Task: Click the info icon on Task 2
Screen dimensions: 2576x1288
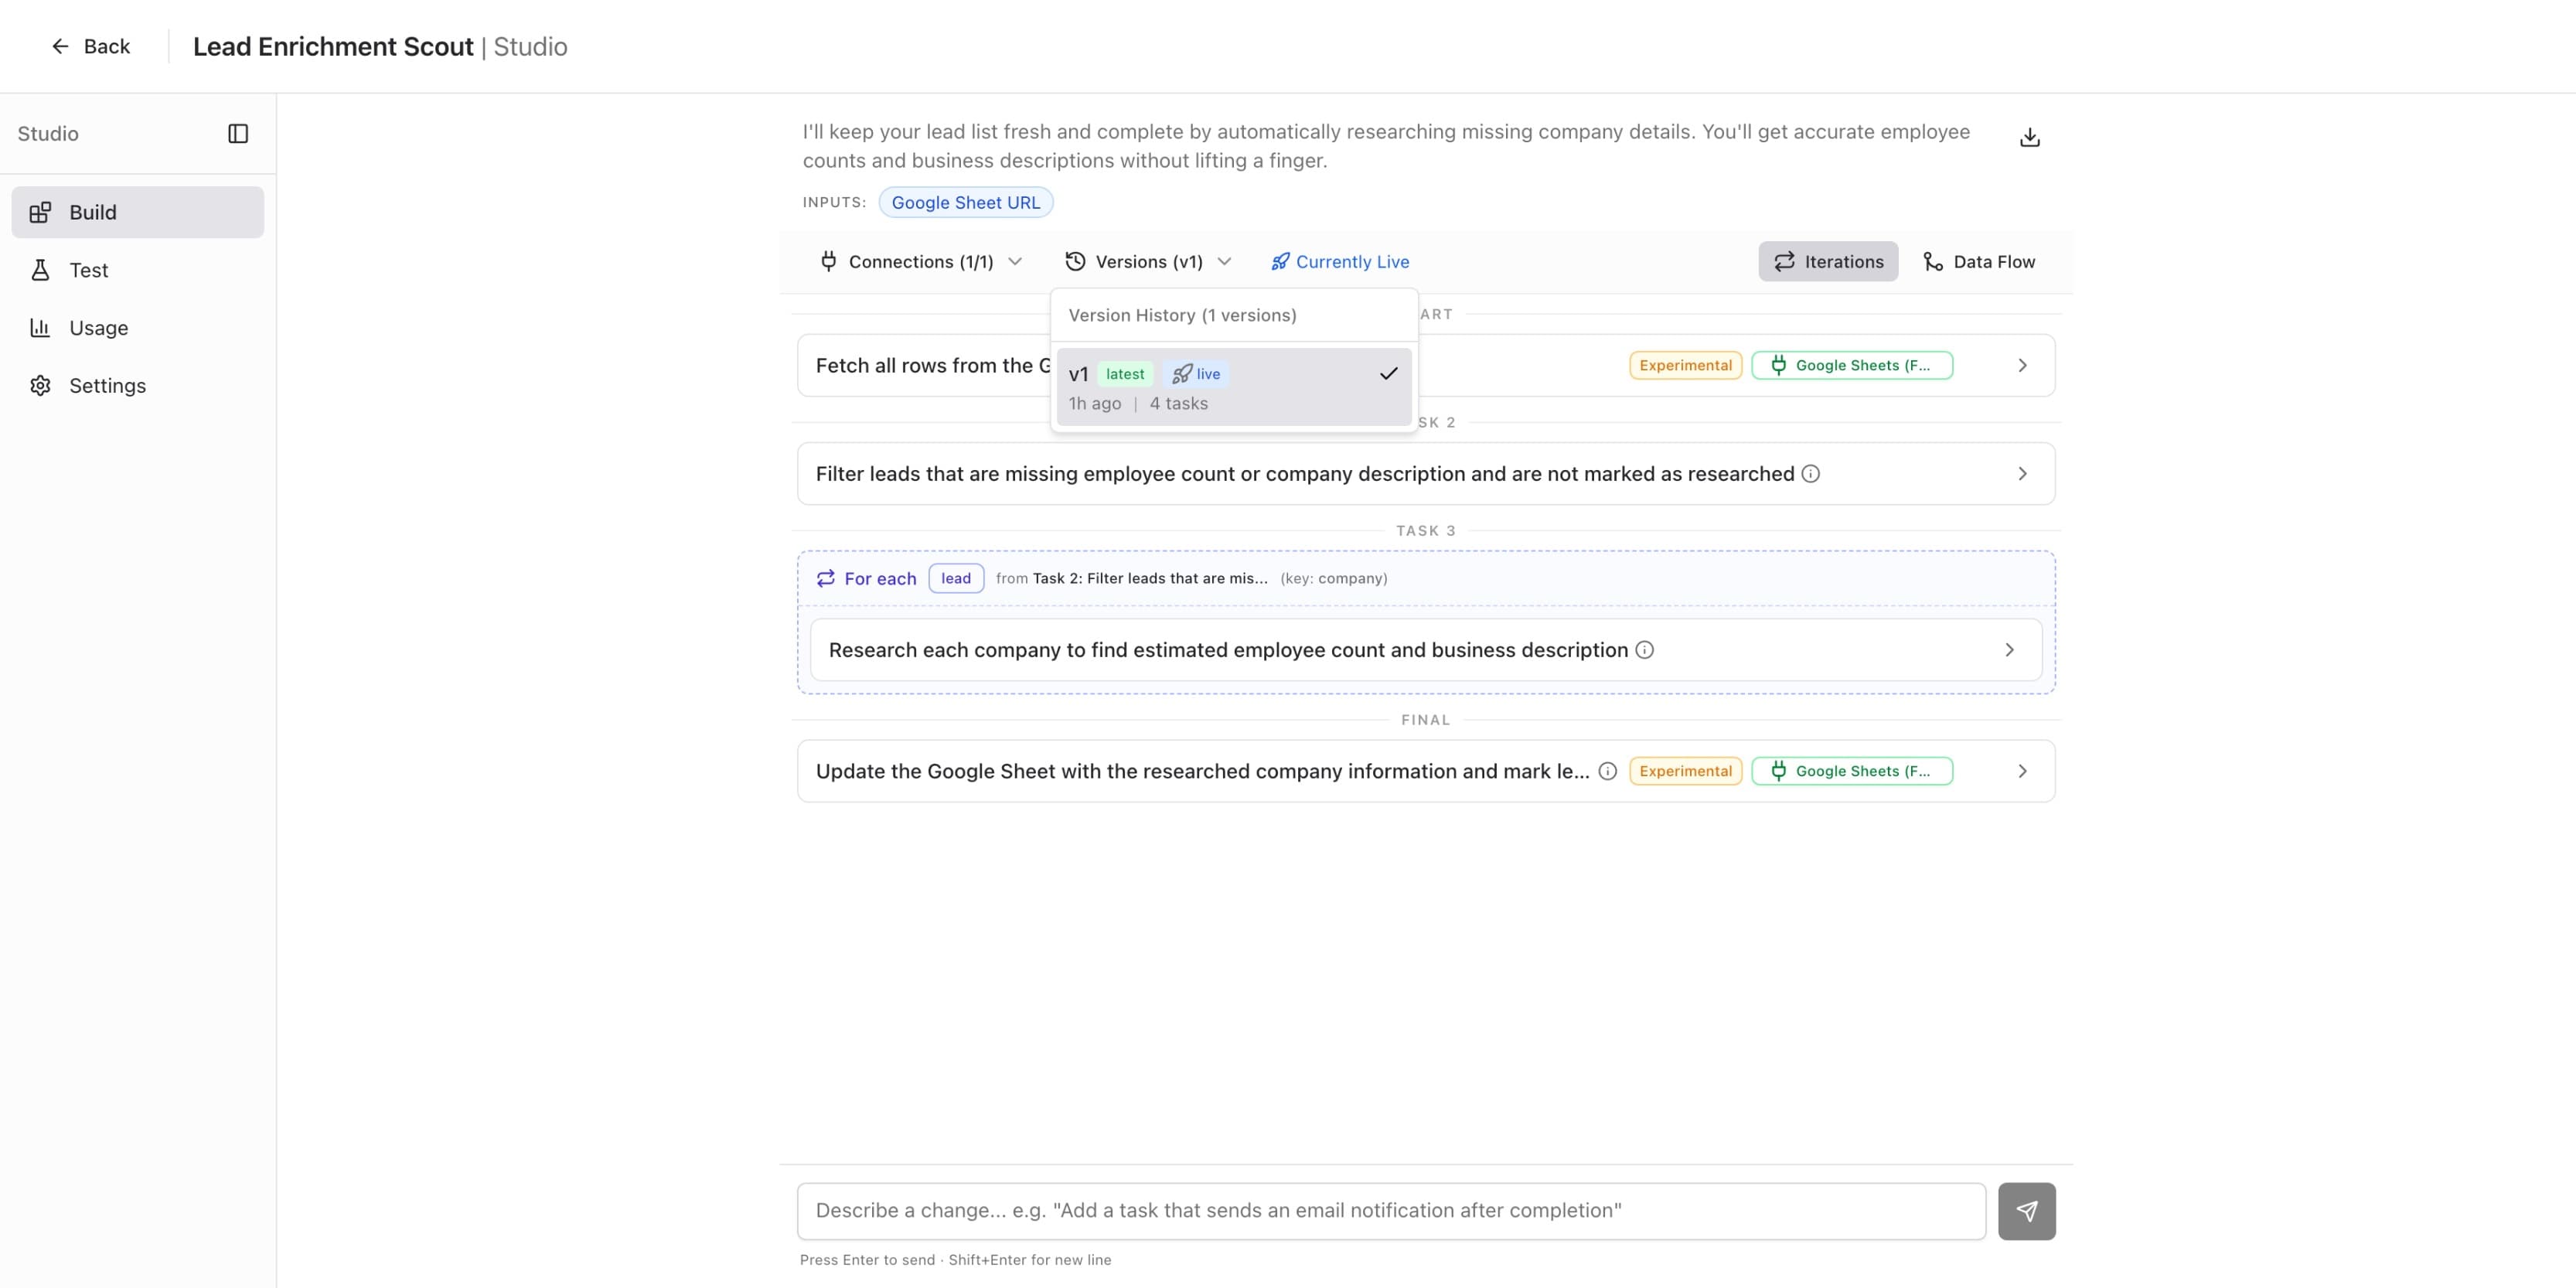Action: [1810, 474]
